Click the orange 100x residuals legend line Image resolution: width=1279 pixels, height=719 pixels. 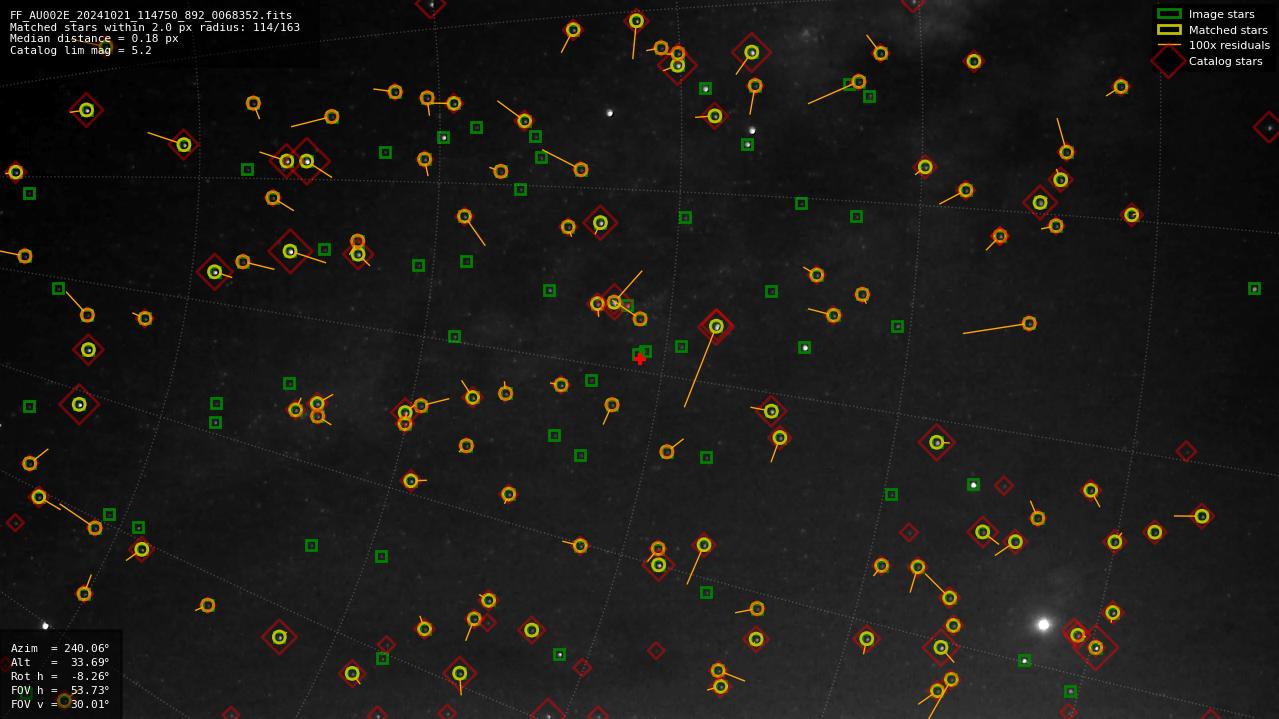pyautogui.click(x=1169, y=45)
